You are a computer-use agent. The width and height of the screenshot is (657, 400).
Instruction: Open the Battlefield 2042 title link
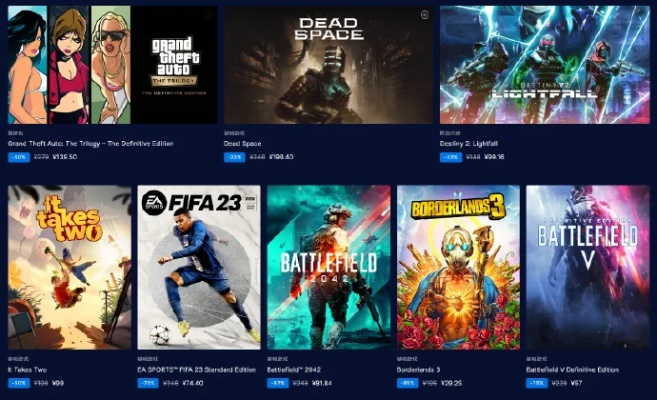pyautogui.click(x=294, y=370)
